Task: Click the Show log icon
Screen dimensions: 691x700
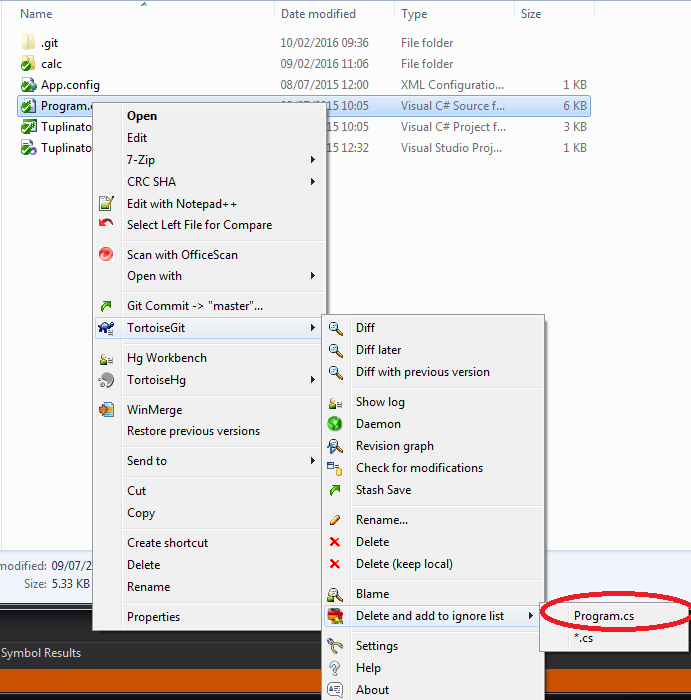Action: [335, 402]
